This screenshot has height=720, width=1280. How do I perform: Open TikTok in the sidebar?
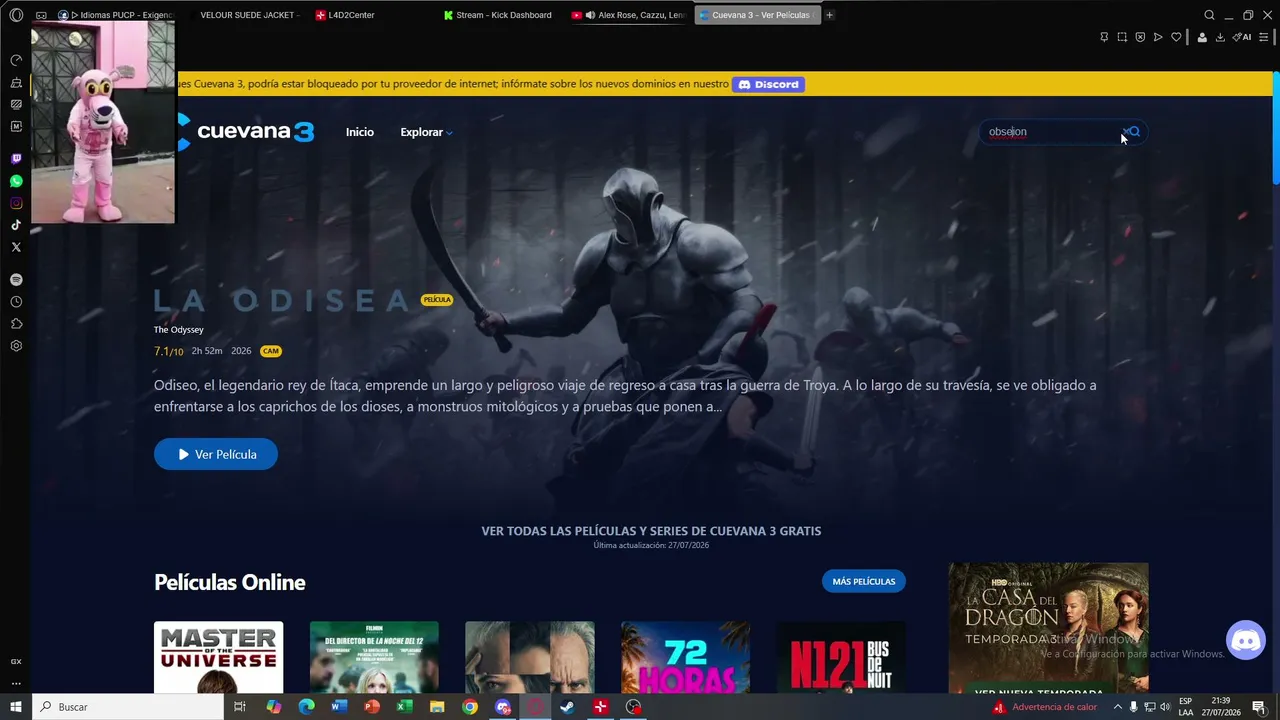click(16, 225)
